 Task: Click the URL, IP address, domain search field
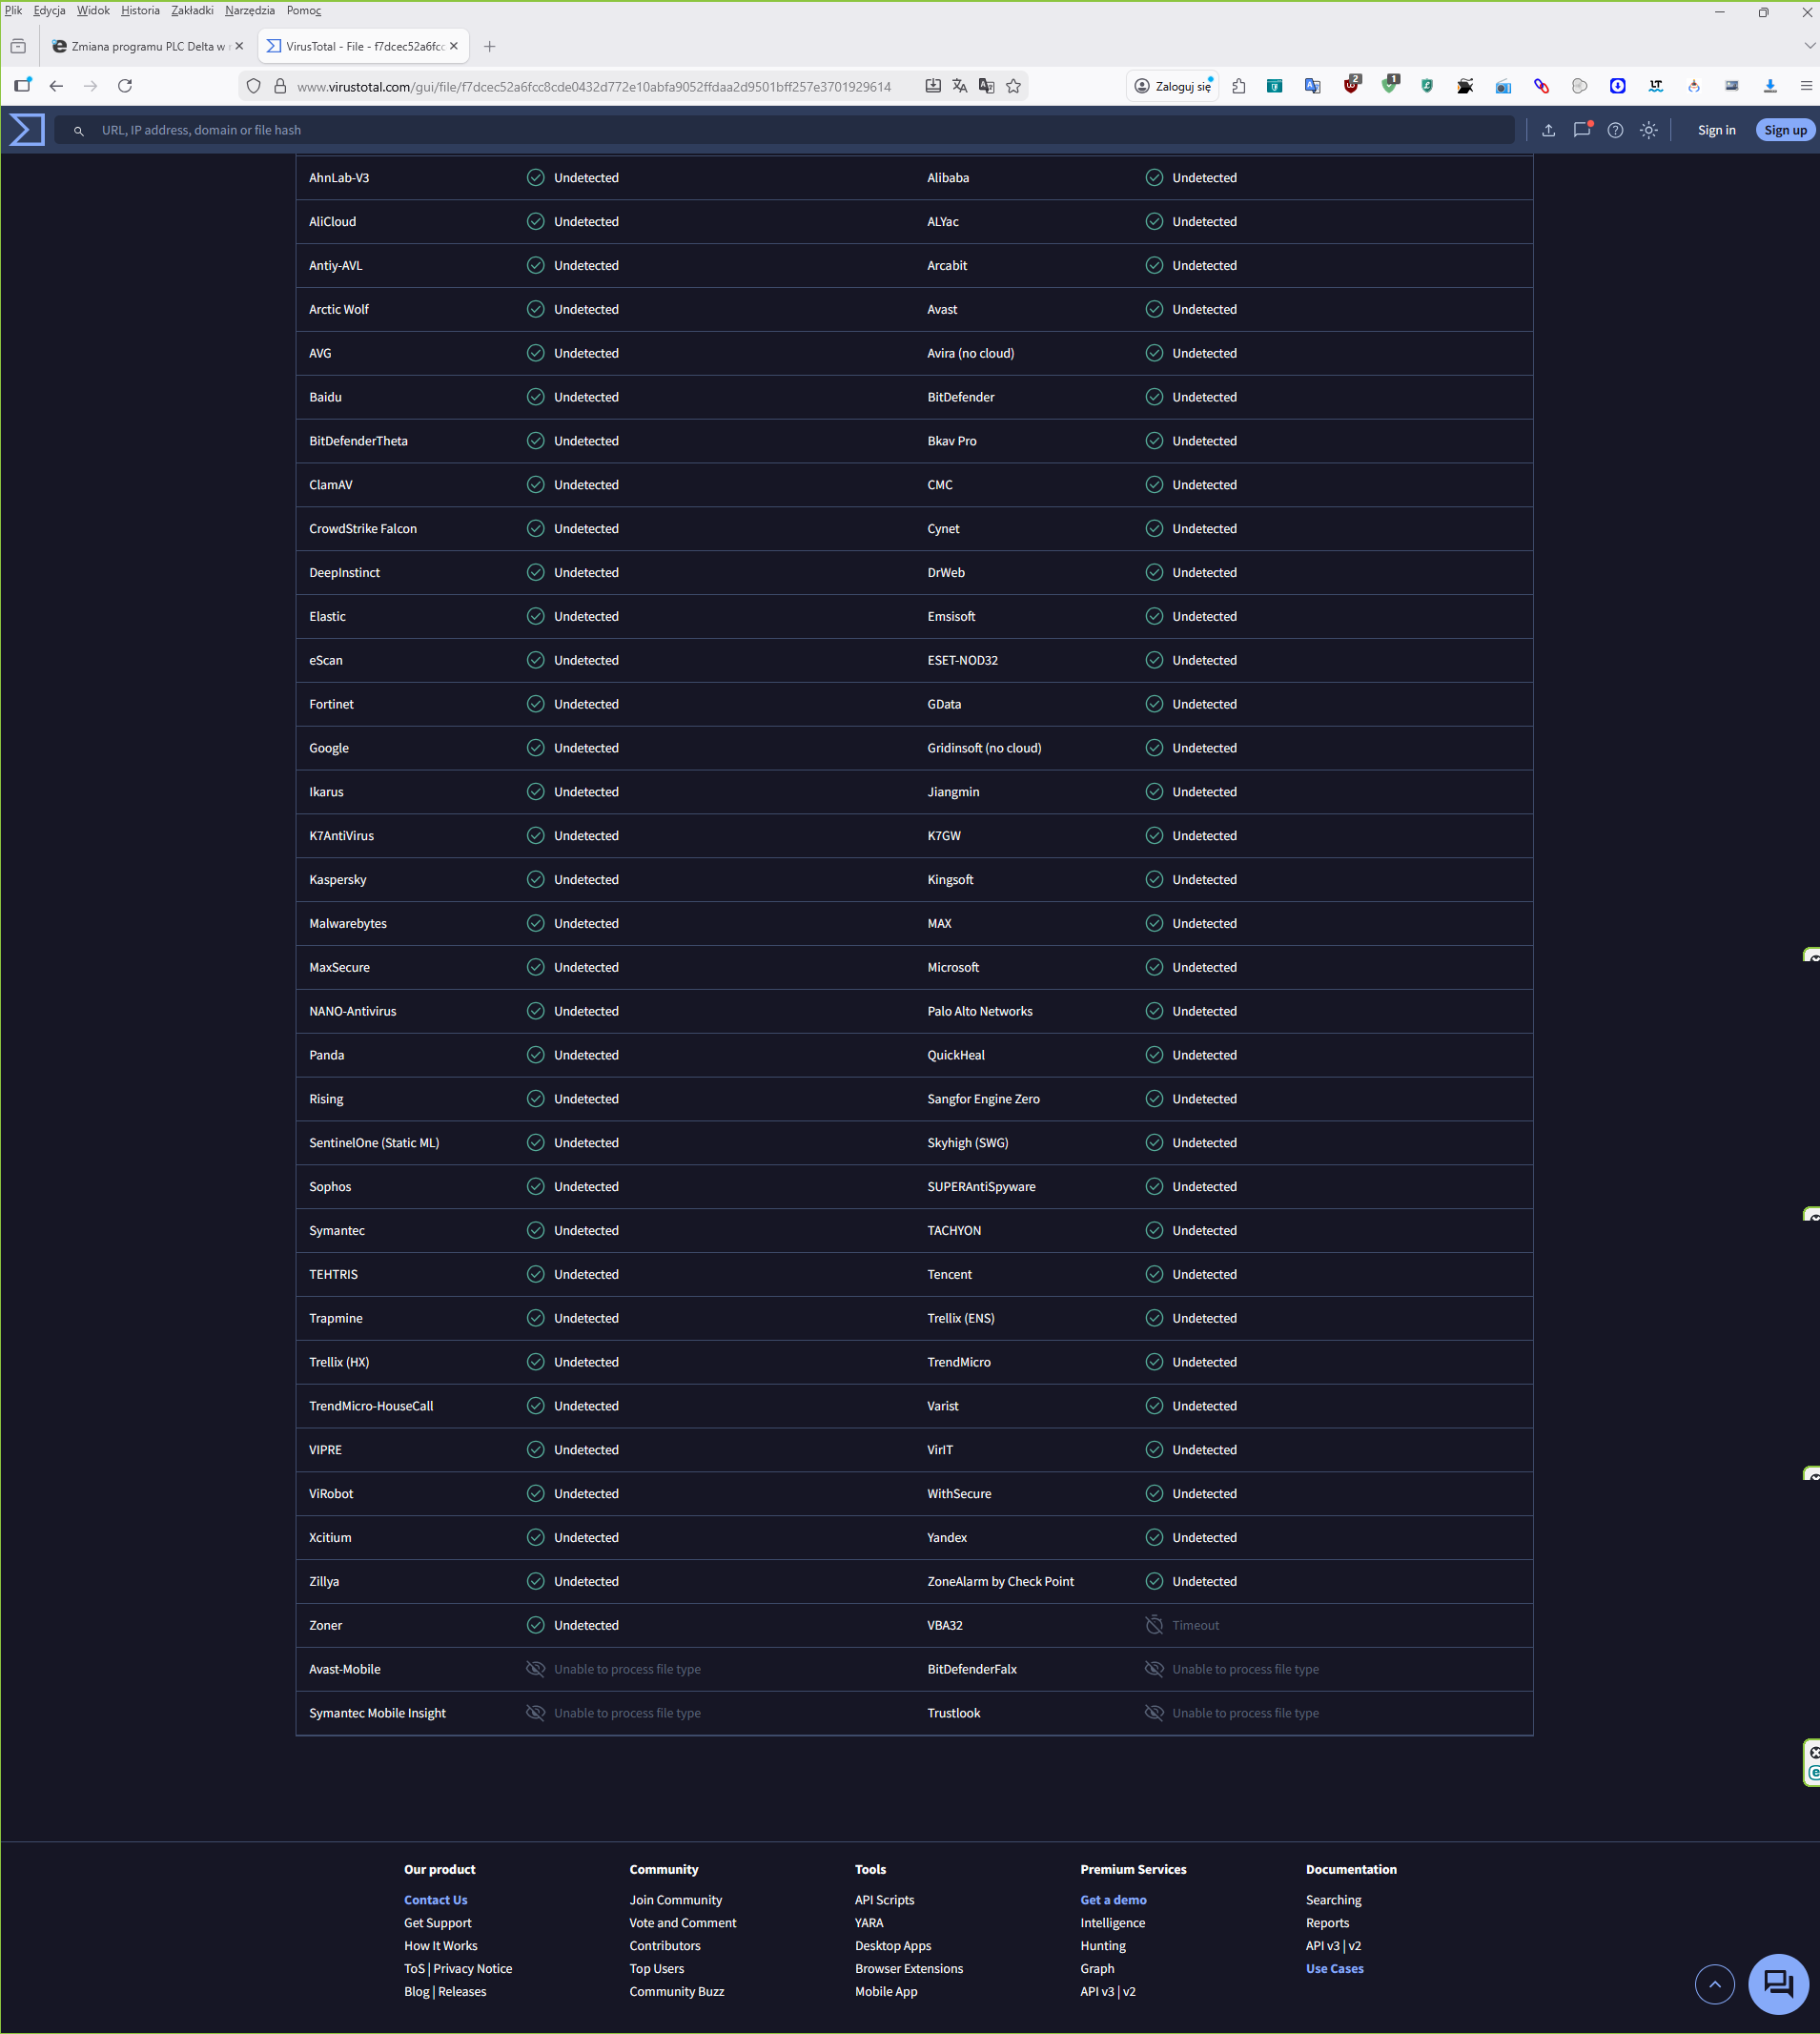pyautogui.click(x=785, y=130)
